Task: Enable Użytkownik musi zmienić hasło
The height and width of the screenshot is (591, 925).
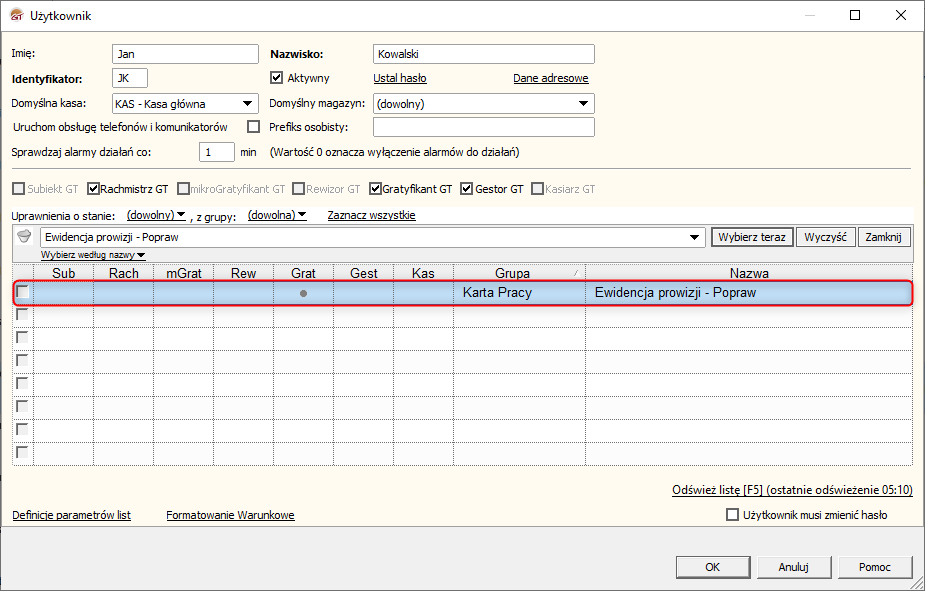Action: point(732,515)
